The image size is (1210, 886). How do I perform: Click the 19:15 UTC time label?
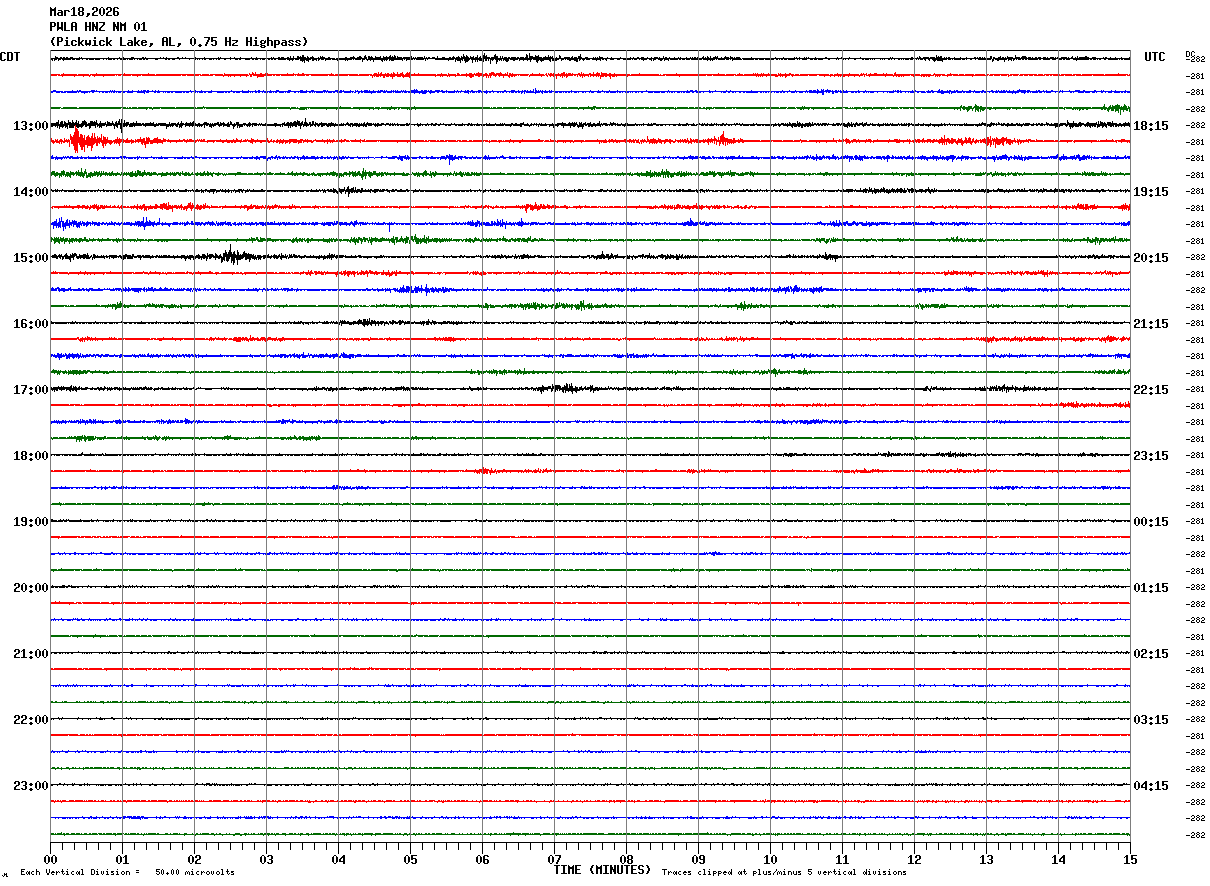pos(1151,192)
